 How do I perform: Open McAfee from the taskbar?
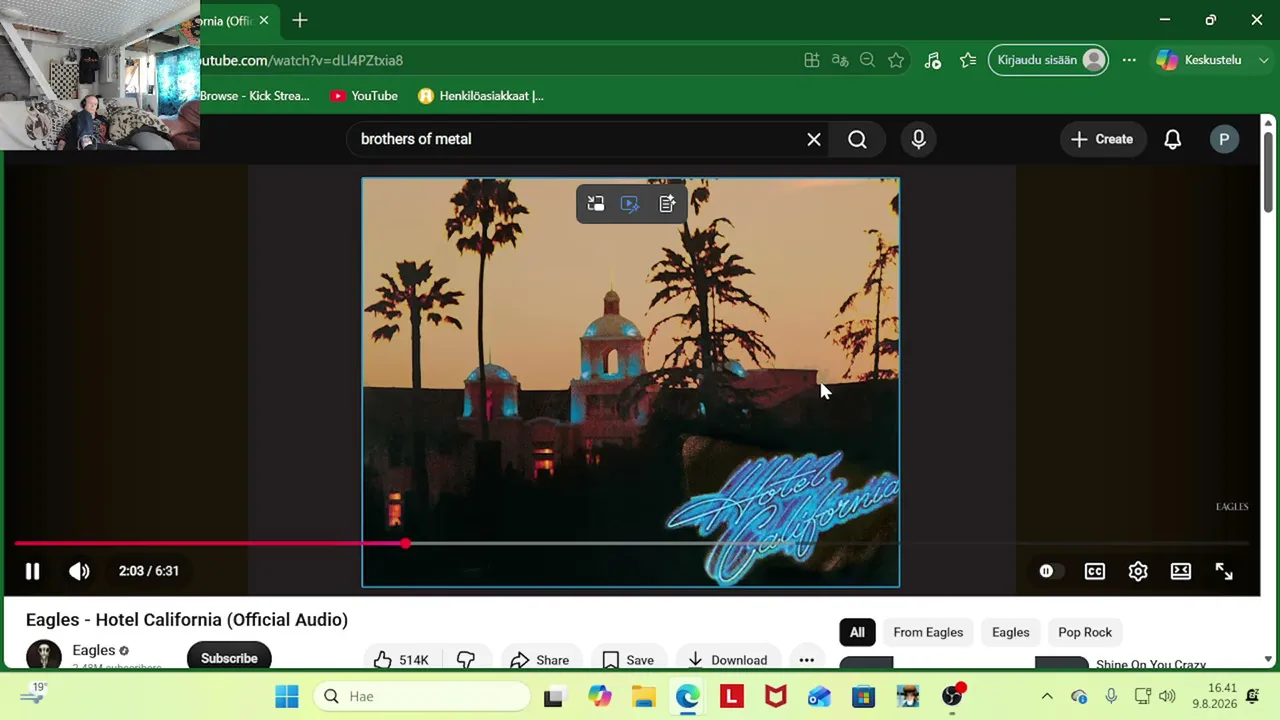776,696
